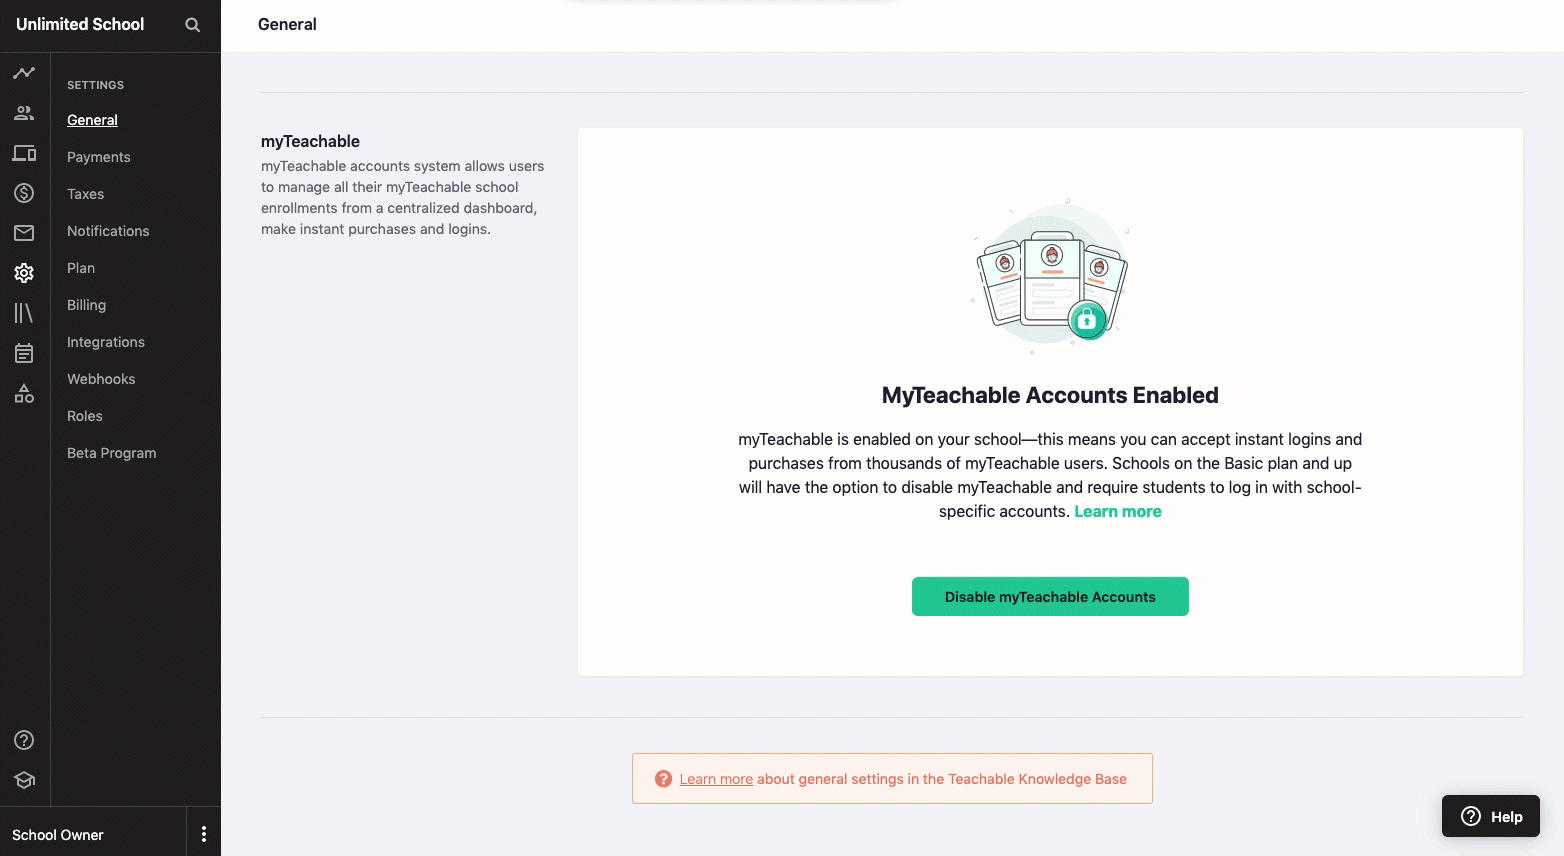This screenshot has width=1564, height=856.
Task: Open the Apps shapes icon in sidebar
Action: point(24,393)
